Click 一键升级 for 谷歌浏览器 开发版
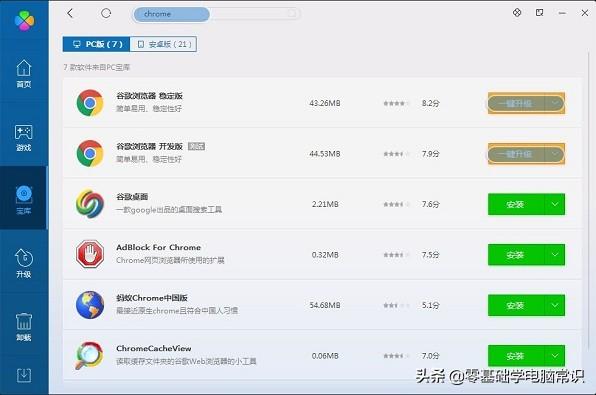The width and height of the screenshot is (596, 395). [x=516, y=154]
